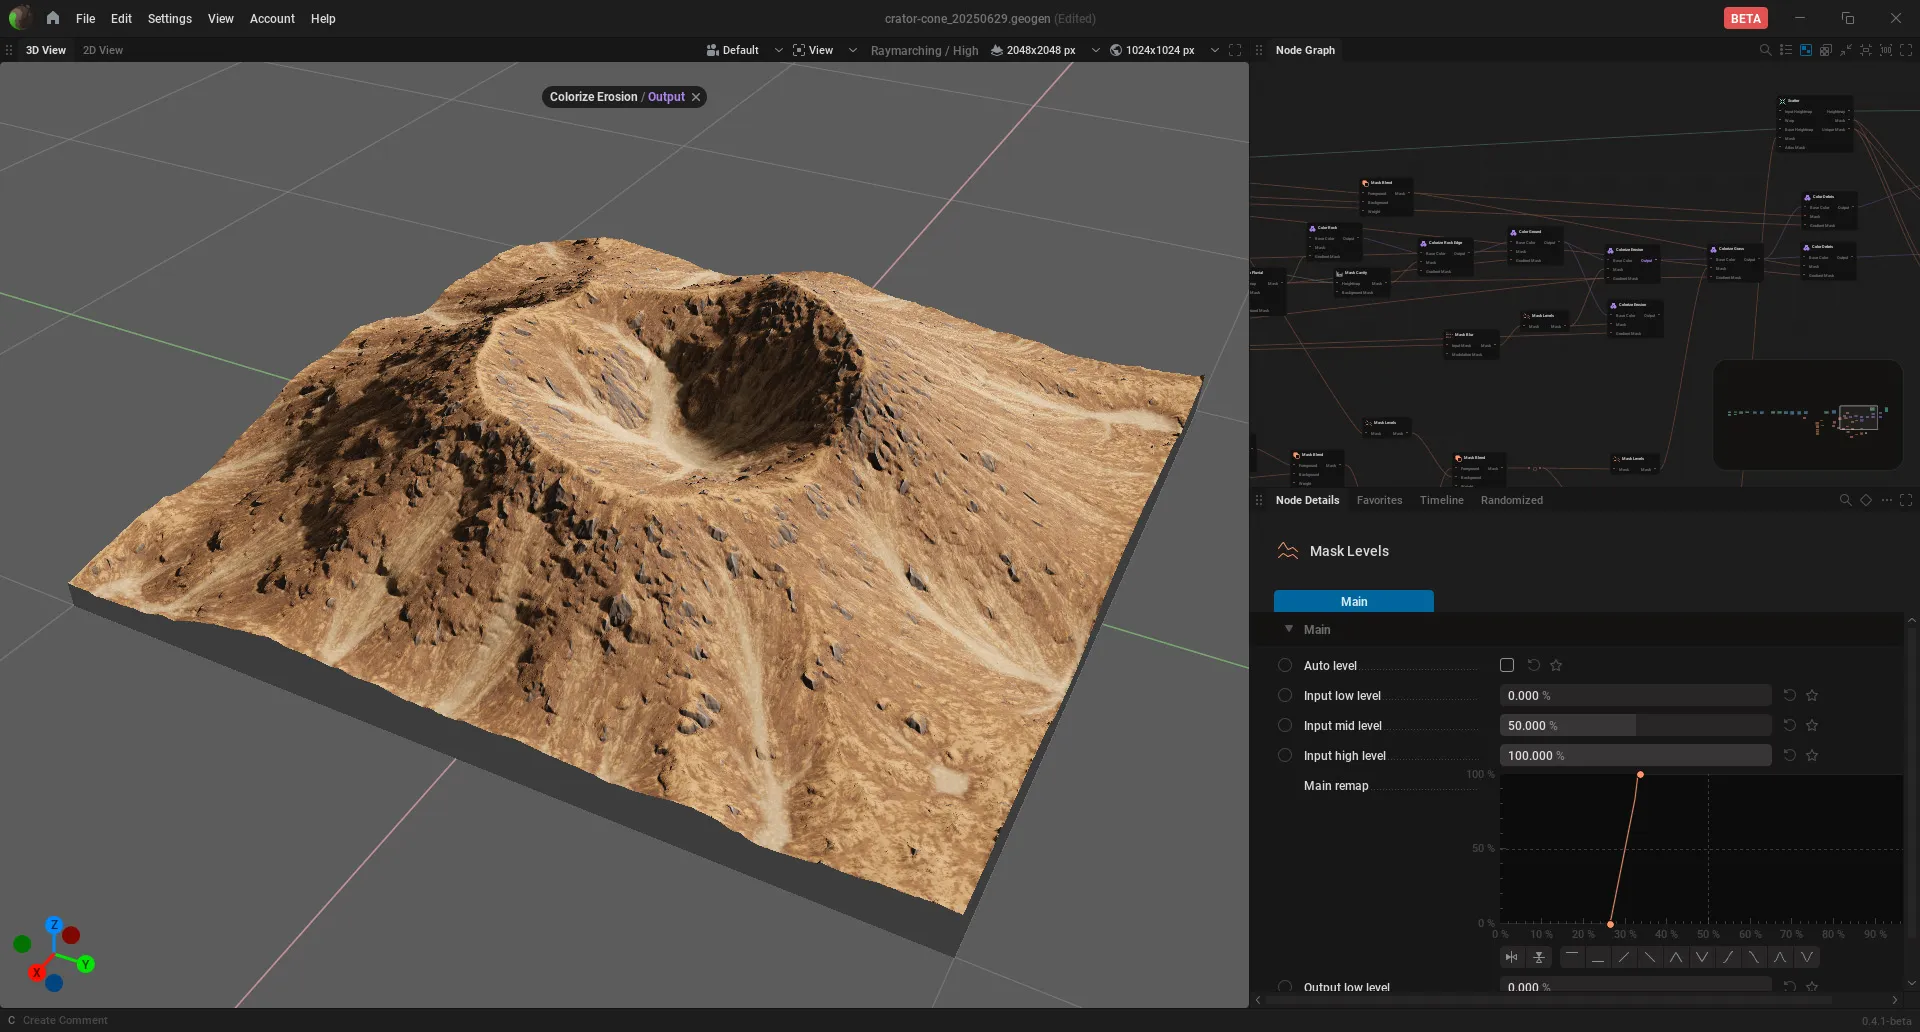1920x1032 pixels.
Task: Apply the flat-top curve preset
Action: (x=1572, y=957)
